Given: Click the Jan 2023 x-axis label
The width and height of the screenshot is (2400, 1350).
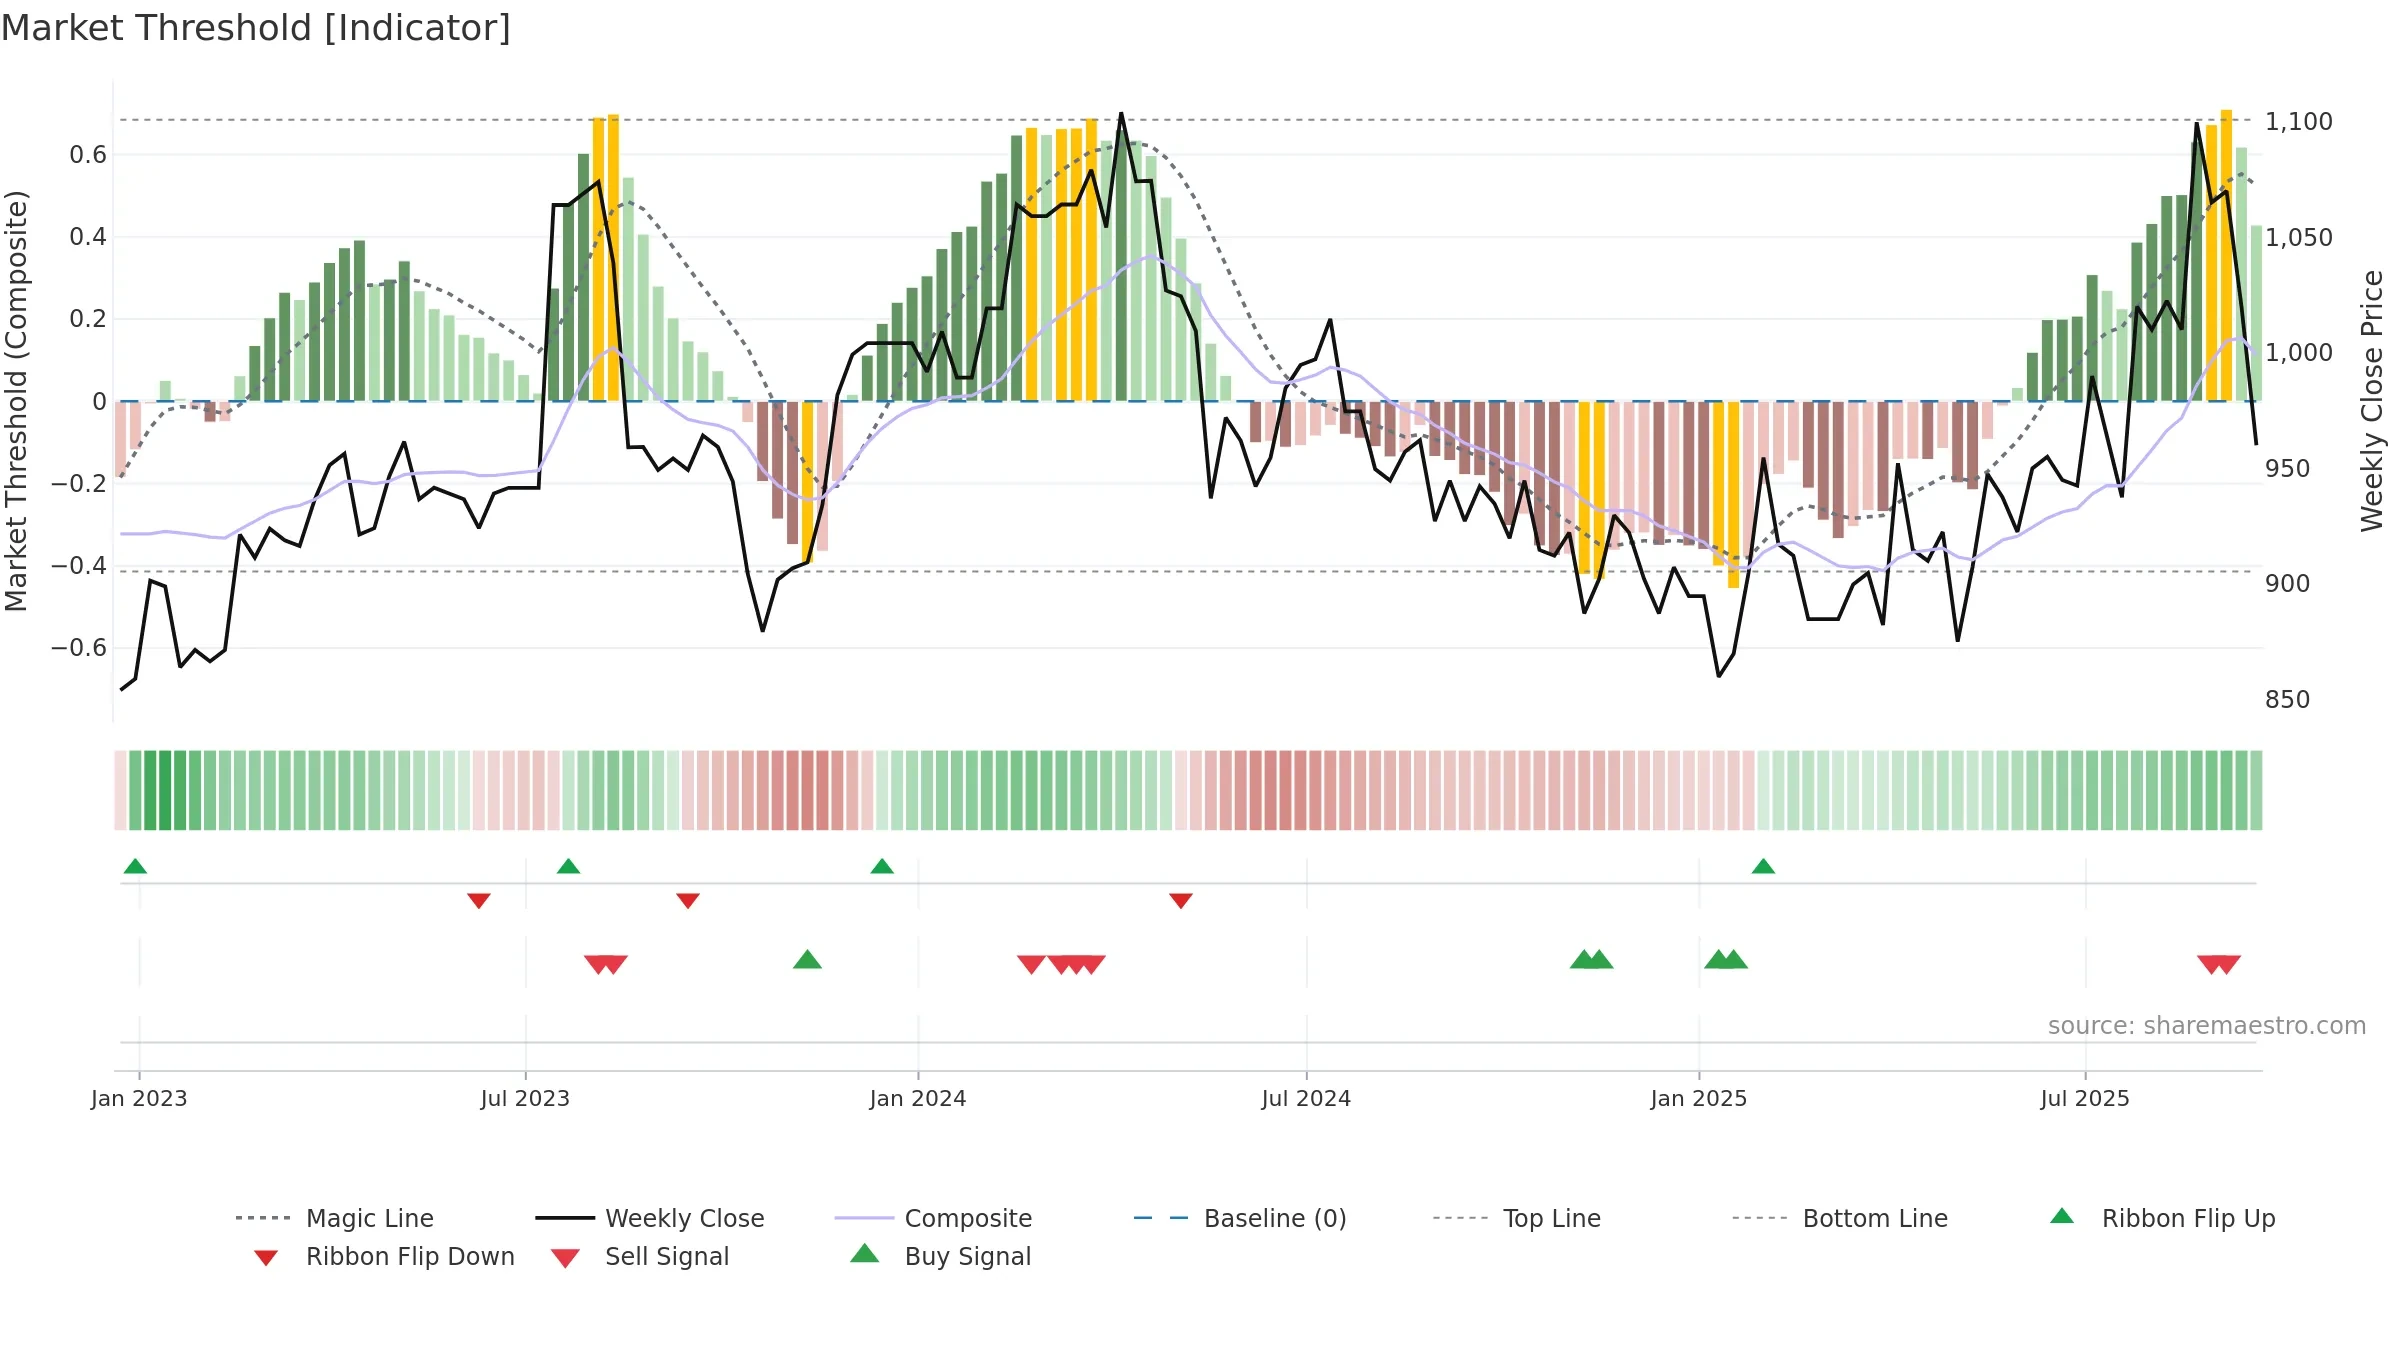Looking at the screenshot, I should (139, 1098).
